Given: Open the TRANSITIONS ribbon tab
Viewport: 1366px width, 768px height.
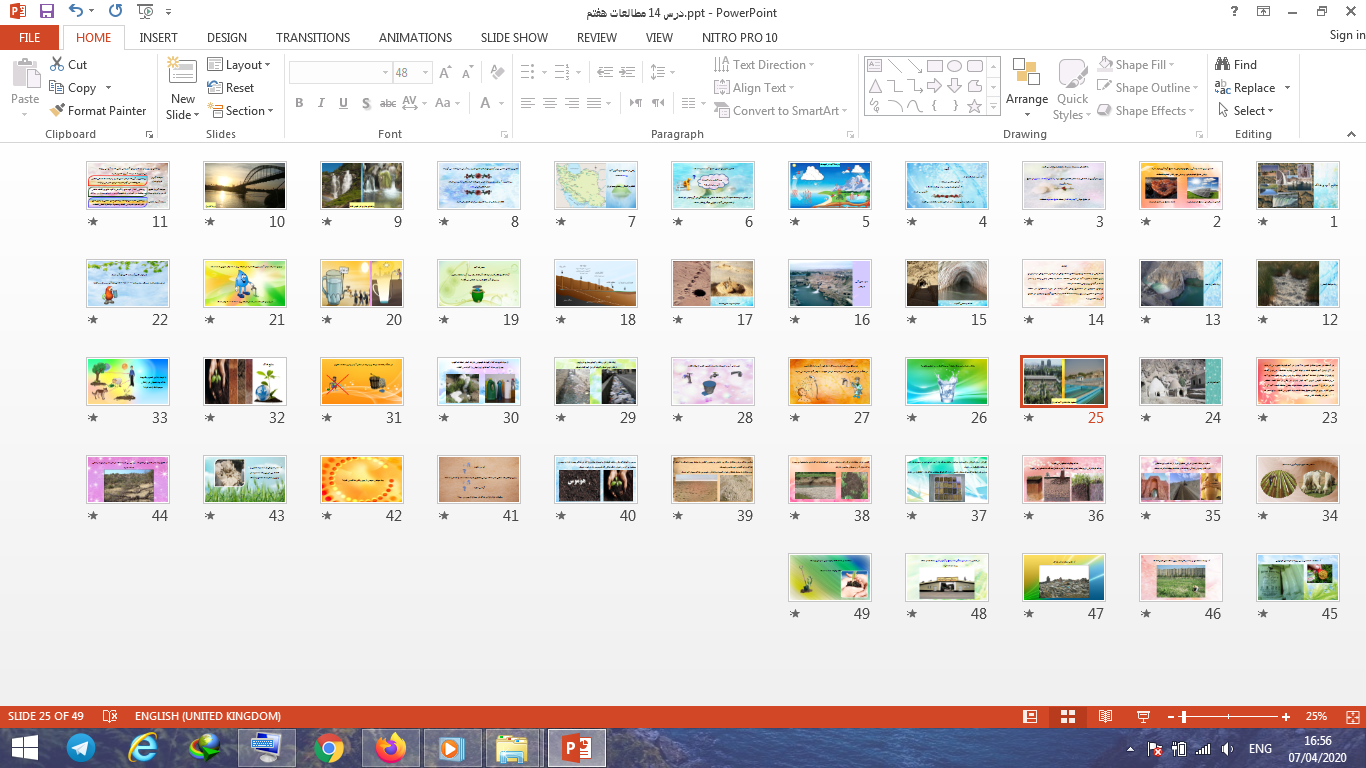Looking at the screenshot, I should tap(313, 38).
